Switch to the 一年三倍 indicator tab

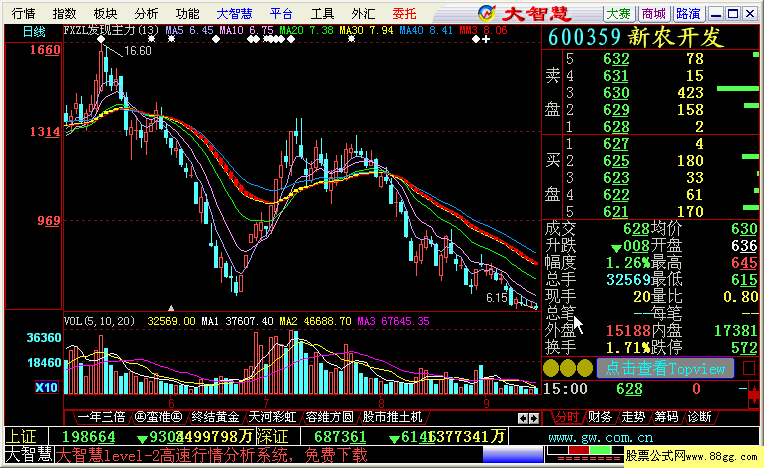coord(101,417)
